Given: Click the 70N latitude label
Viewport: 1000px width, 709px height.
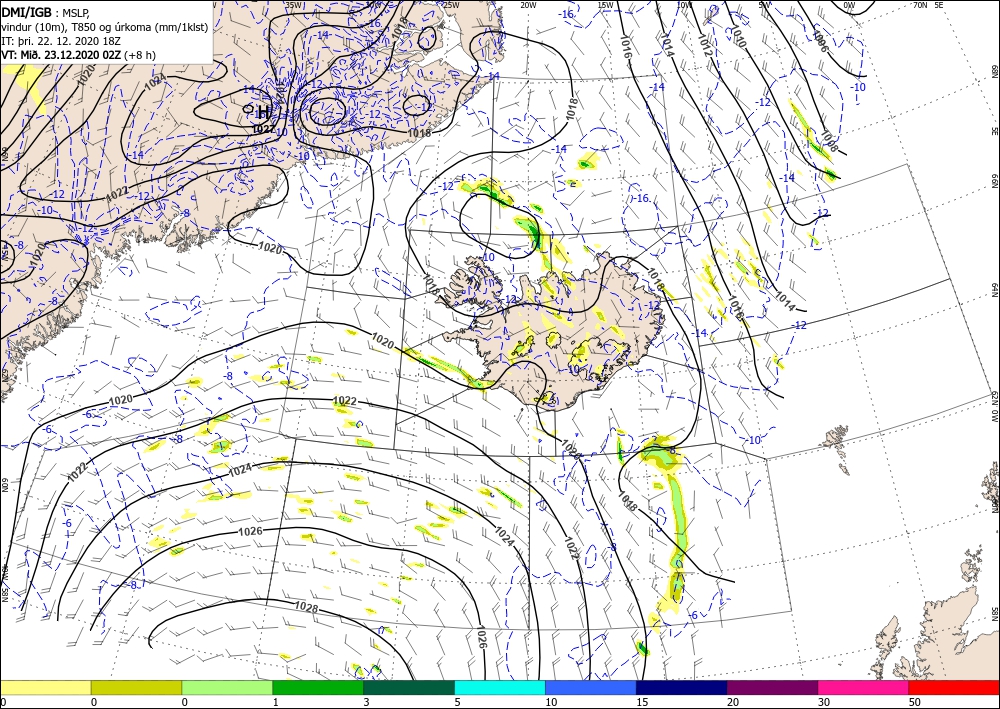Looking at the screenshot, I should 920,4.
